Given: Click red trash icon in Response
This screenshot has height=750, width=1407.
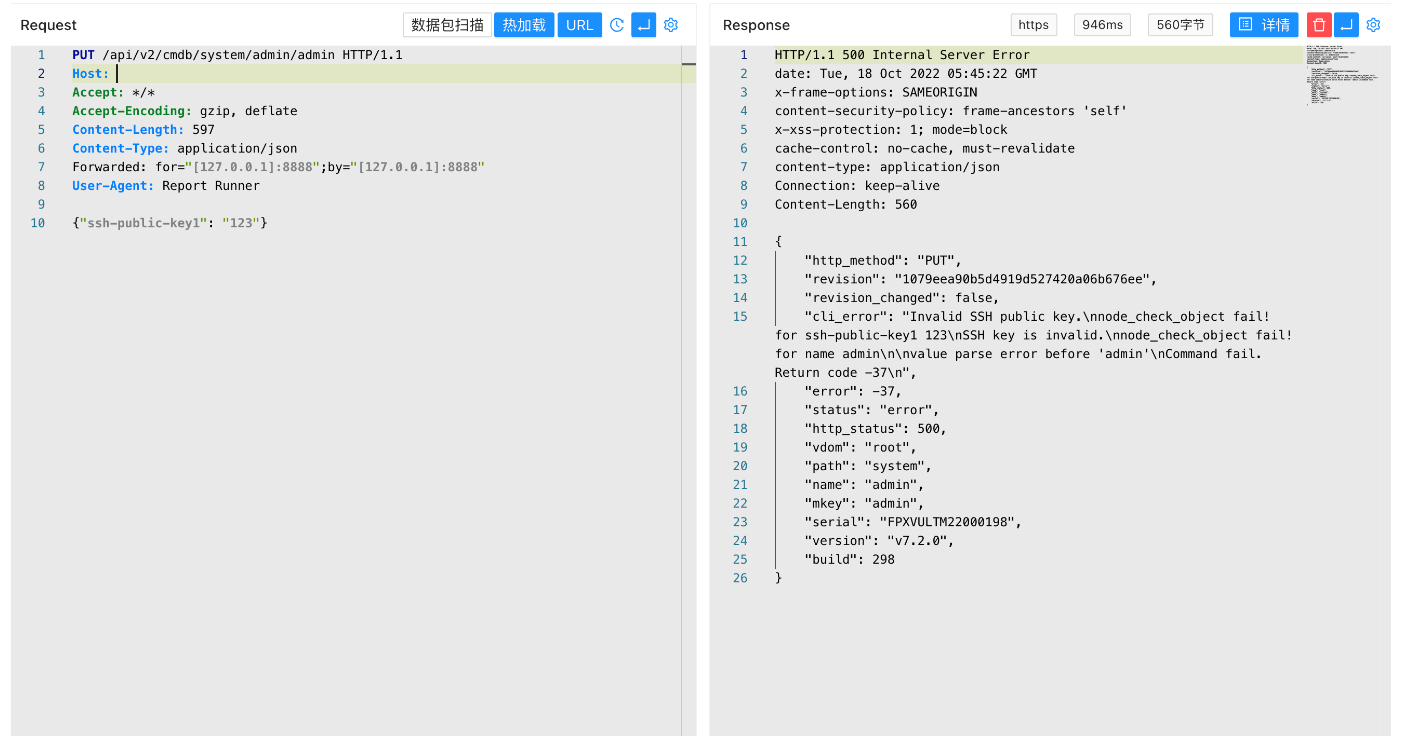Looking at the screenshot, I should pyautogui.click(x=1319, y=25).
